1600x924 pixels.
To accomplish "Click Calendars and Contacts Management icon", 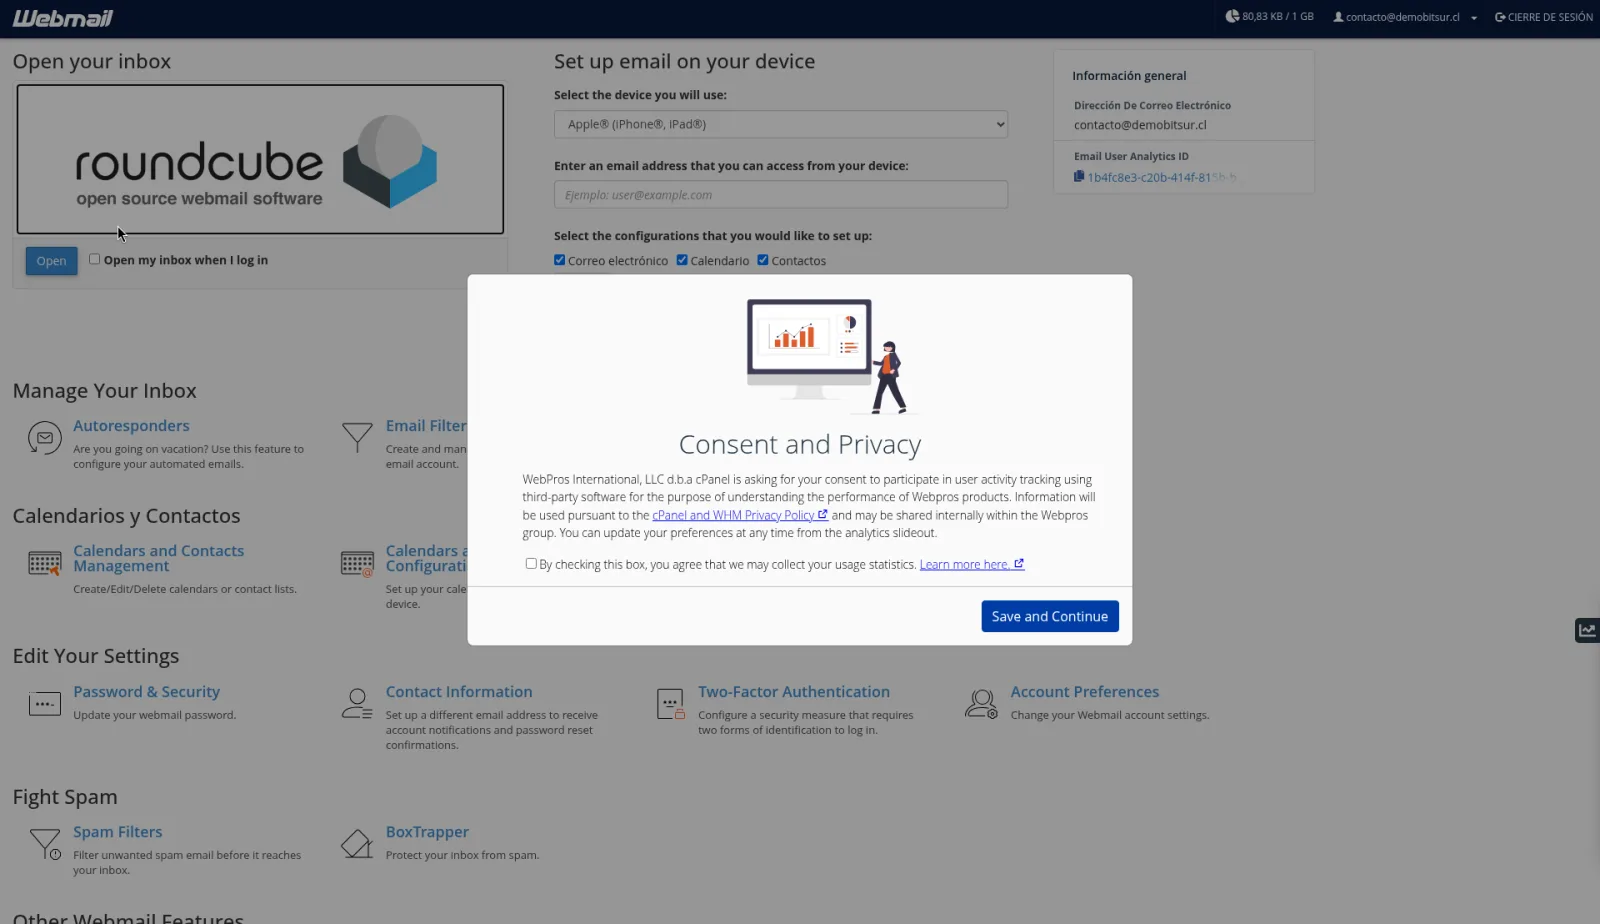I will click(x=44, y=564).
